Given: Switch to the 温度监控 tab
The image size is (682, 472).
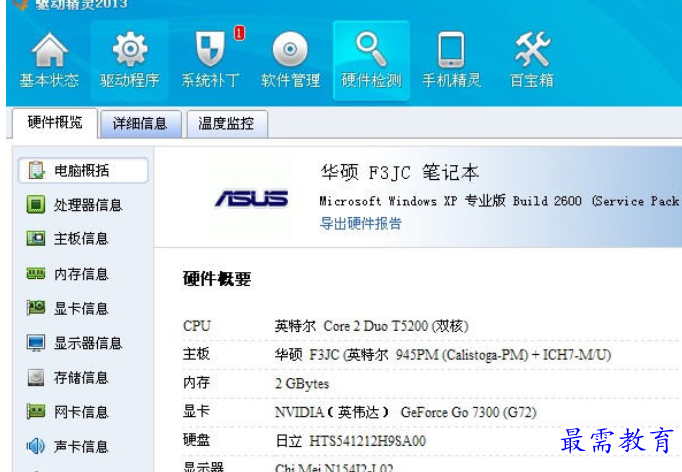Looking at the screenshot, I should 226,124.
